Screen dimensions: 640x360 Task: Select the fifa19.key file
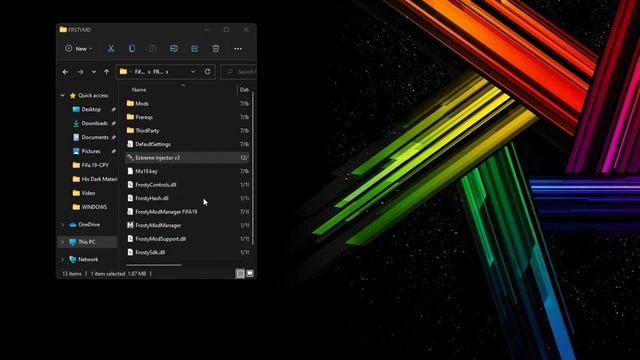147,171
